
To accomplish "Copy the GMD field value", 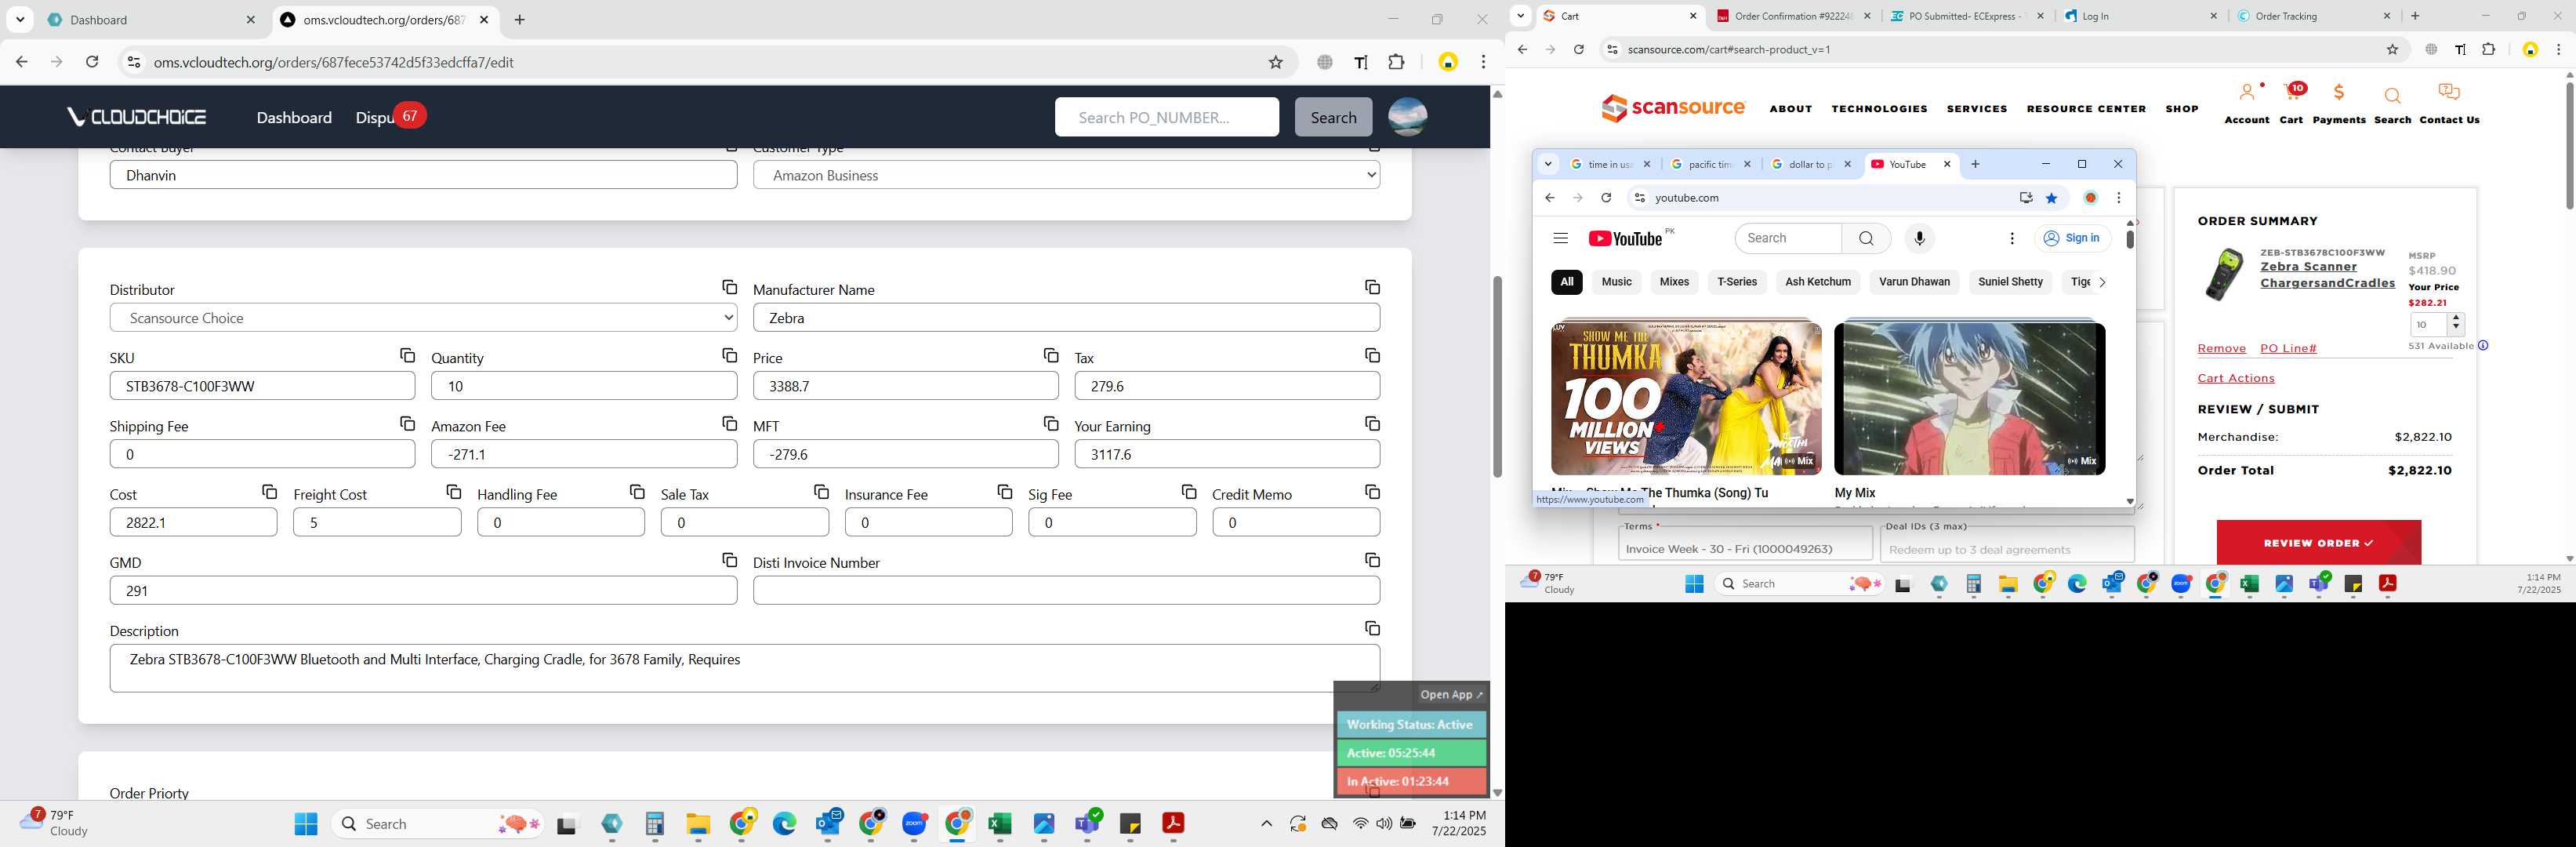I will [x=729, y=560].
